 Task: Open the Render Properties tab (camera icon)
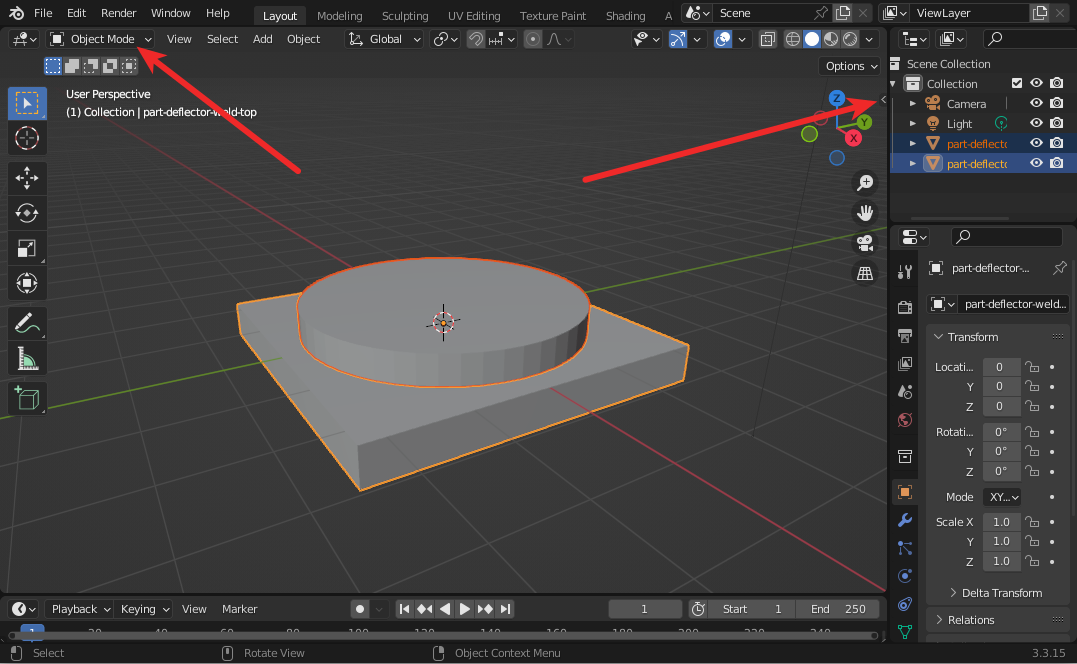(905, 307)
